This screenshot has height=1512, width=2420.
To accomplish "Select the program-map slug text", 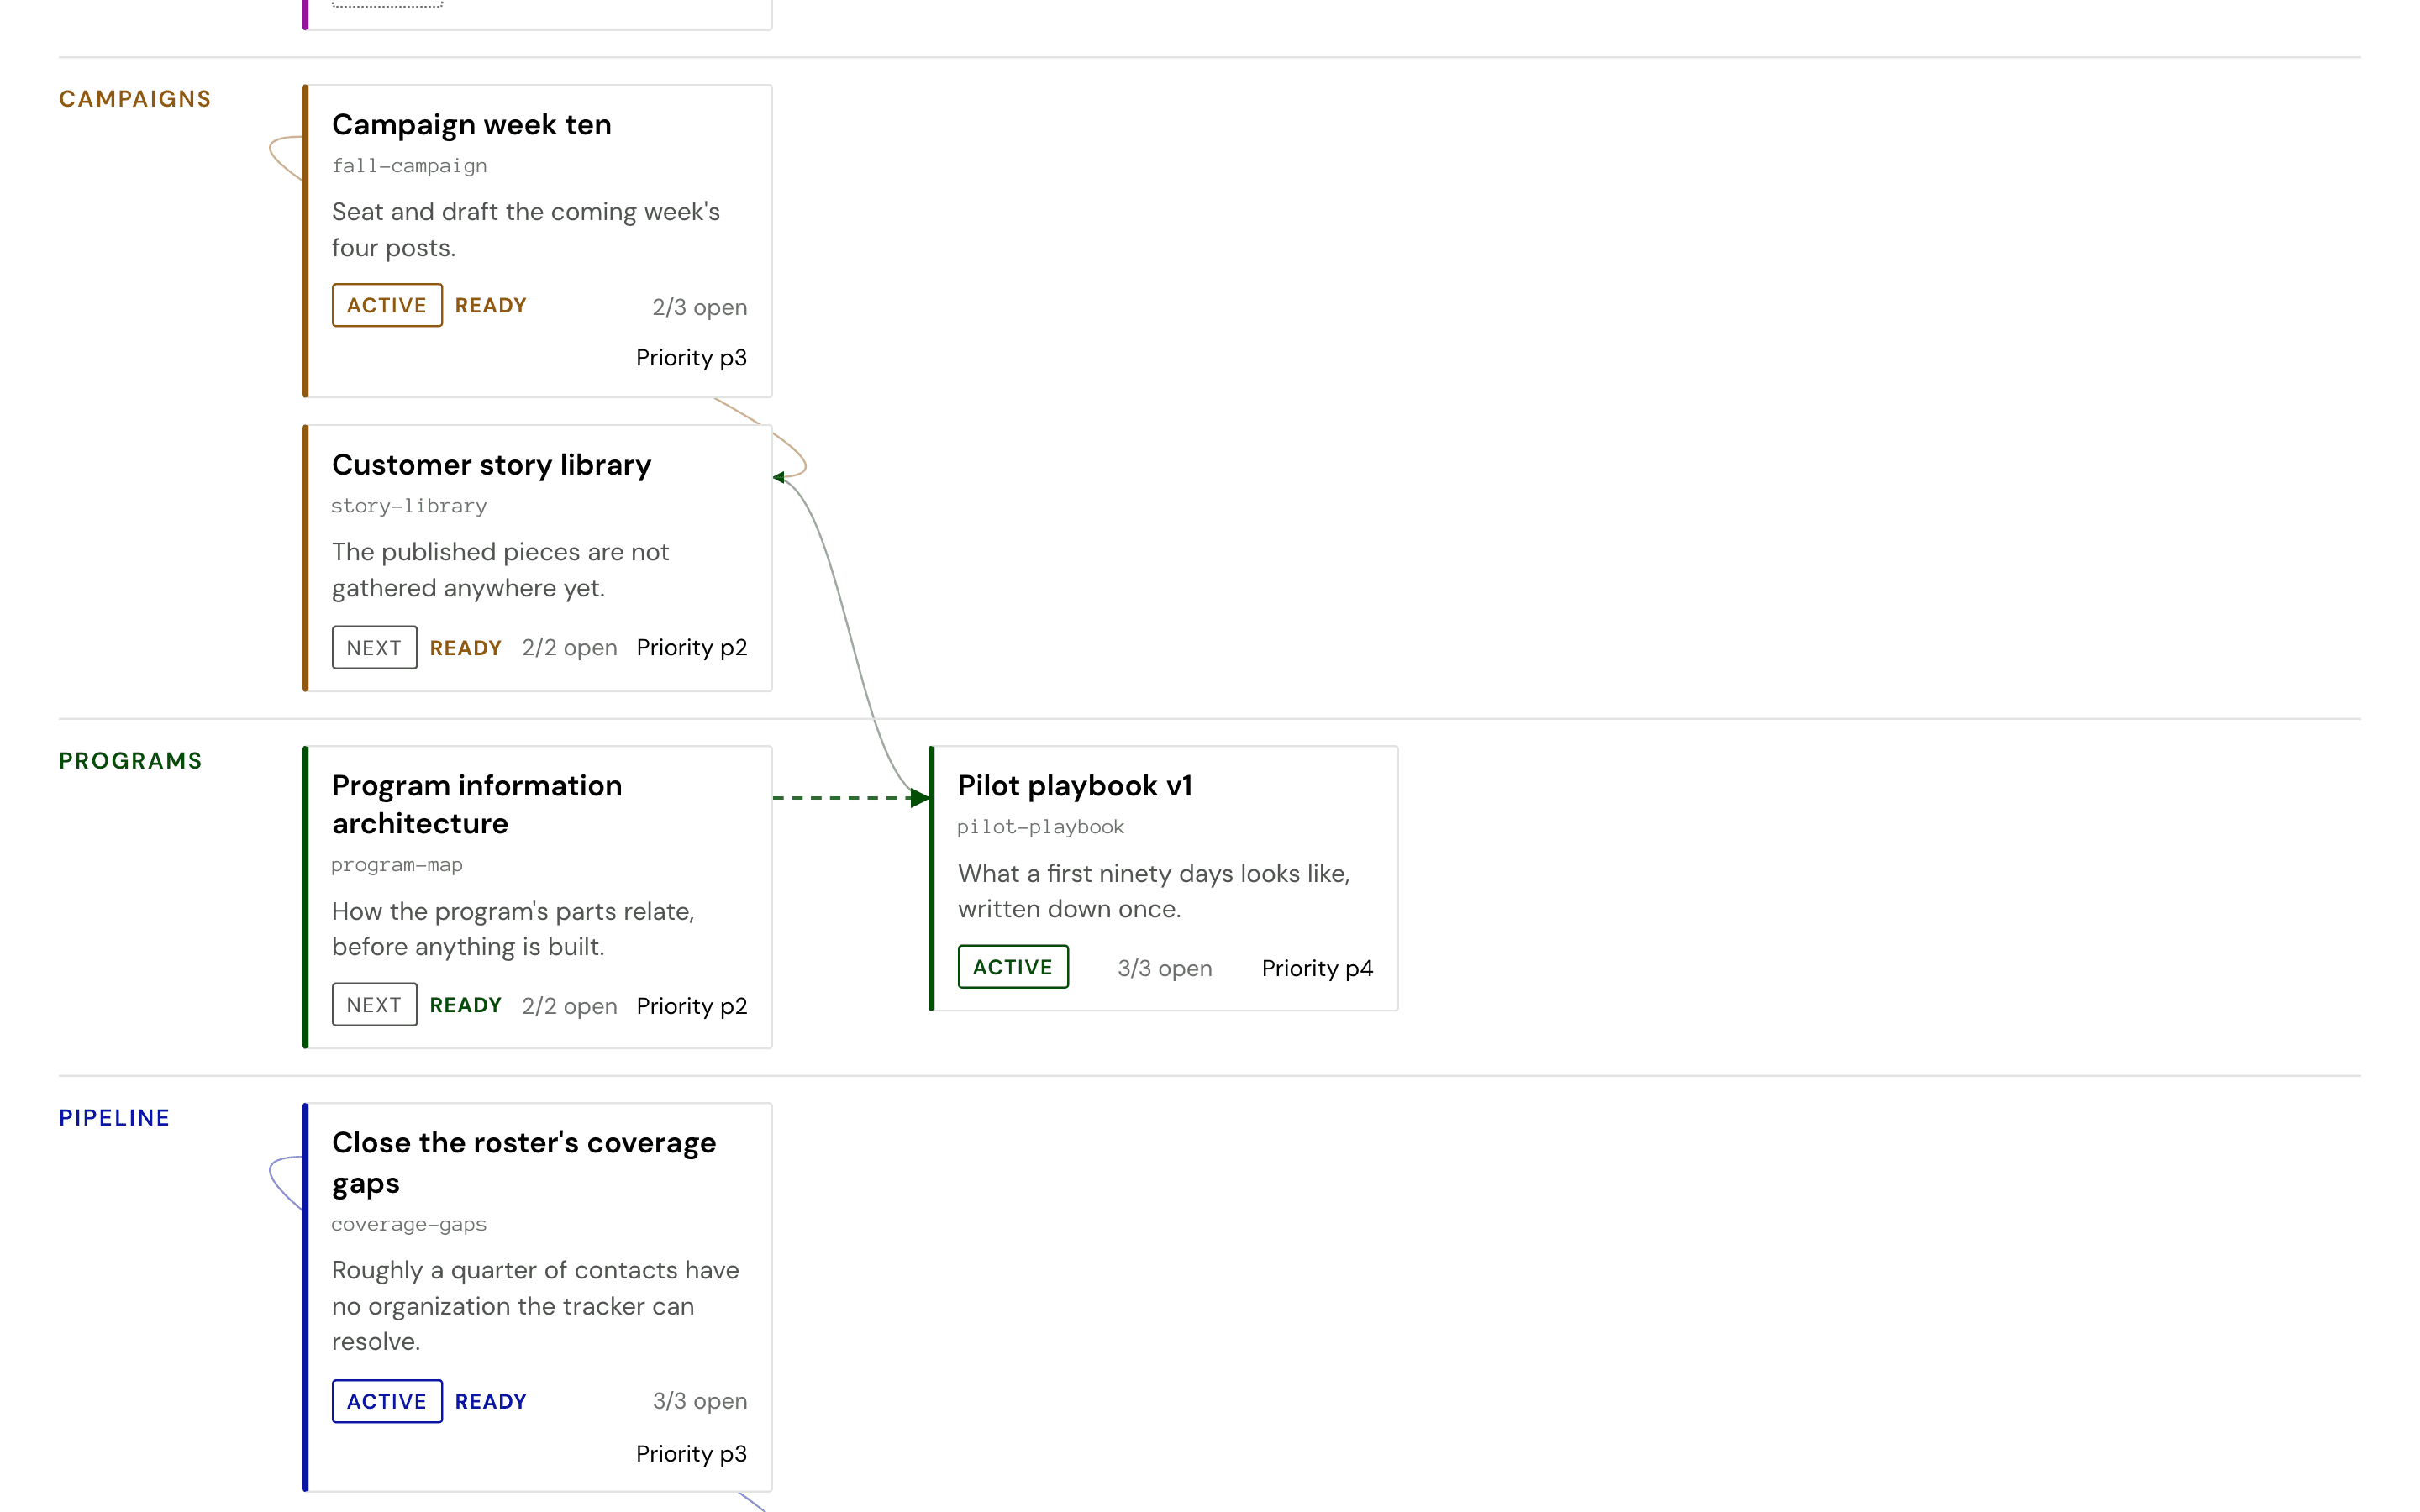I will click(x=397, y=865).
